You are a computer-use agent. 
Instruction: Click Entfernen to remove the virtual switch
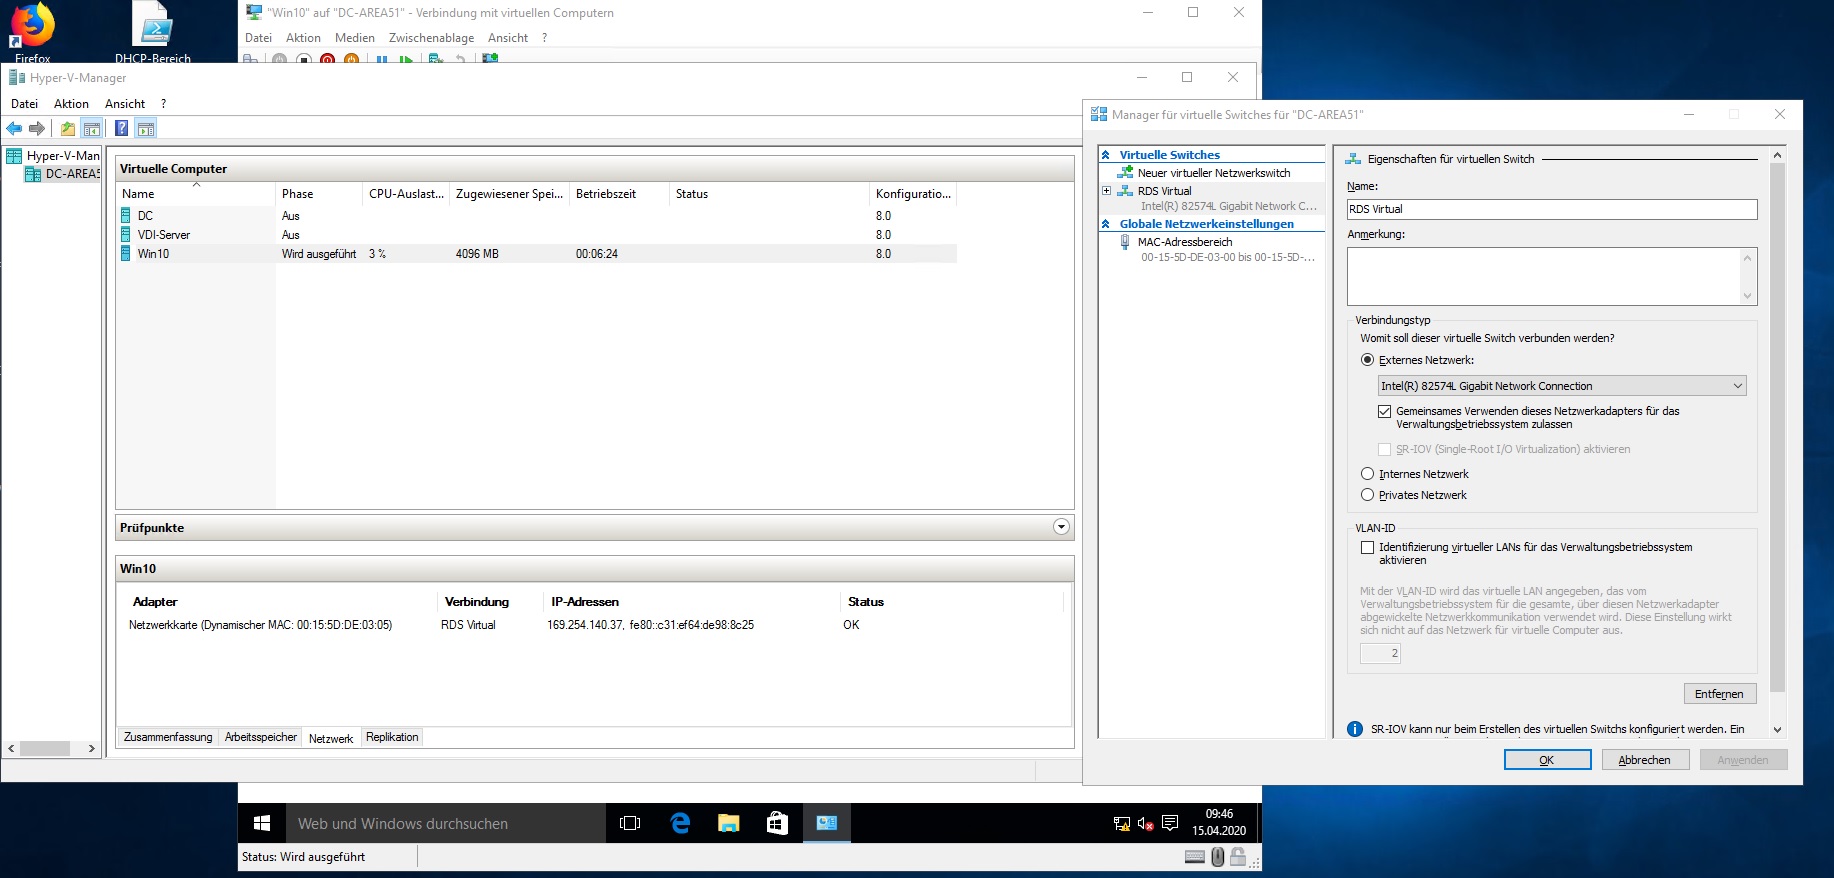[1719, 694]
